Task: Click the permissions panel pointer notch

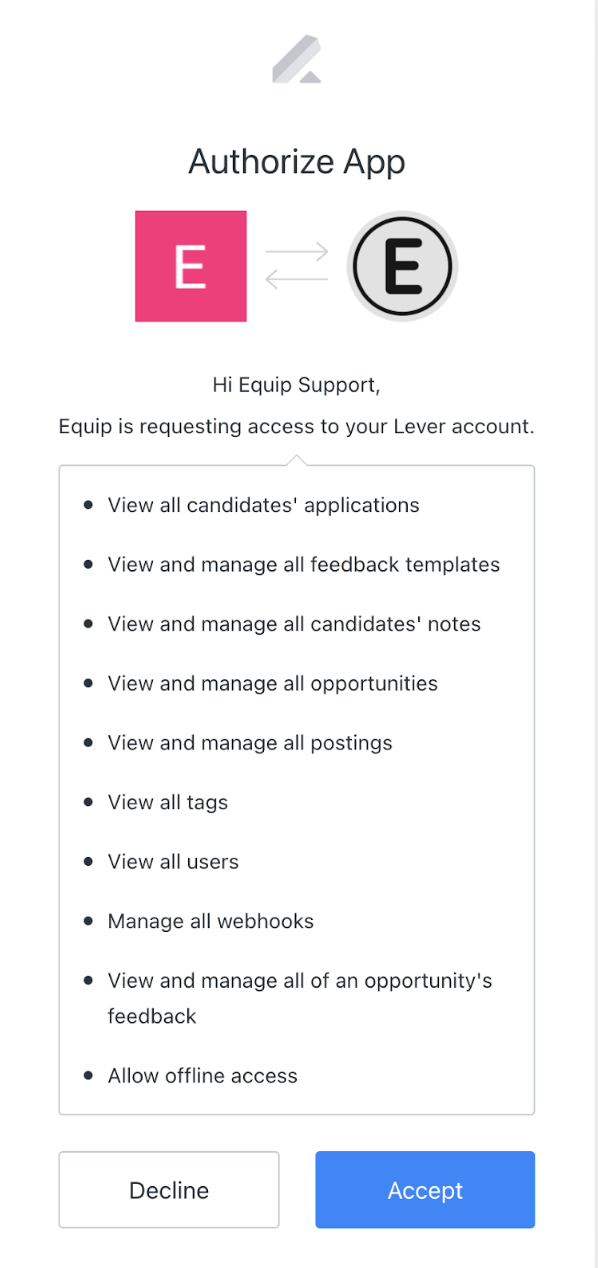Action: coord(296,457)
